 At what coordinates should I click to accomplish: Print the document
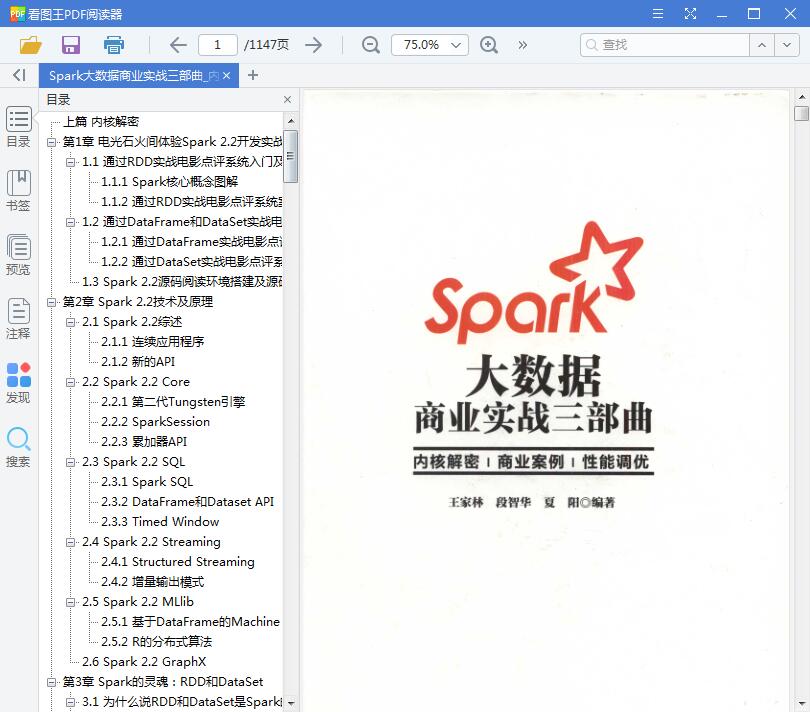tap(114, 45)
